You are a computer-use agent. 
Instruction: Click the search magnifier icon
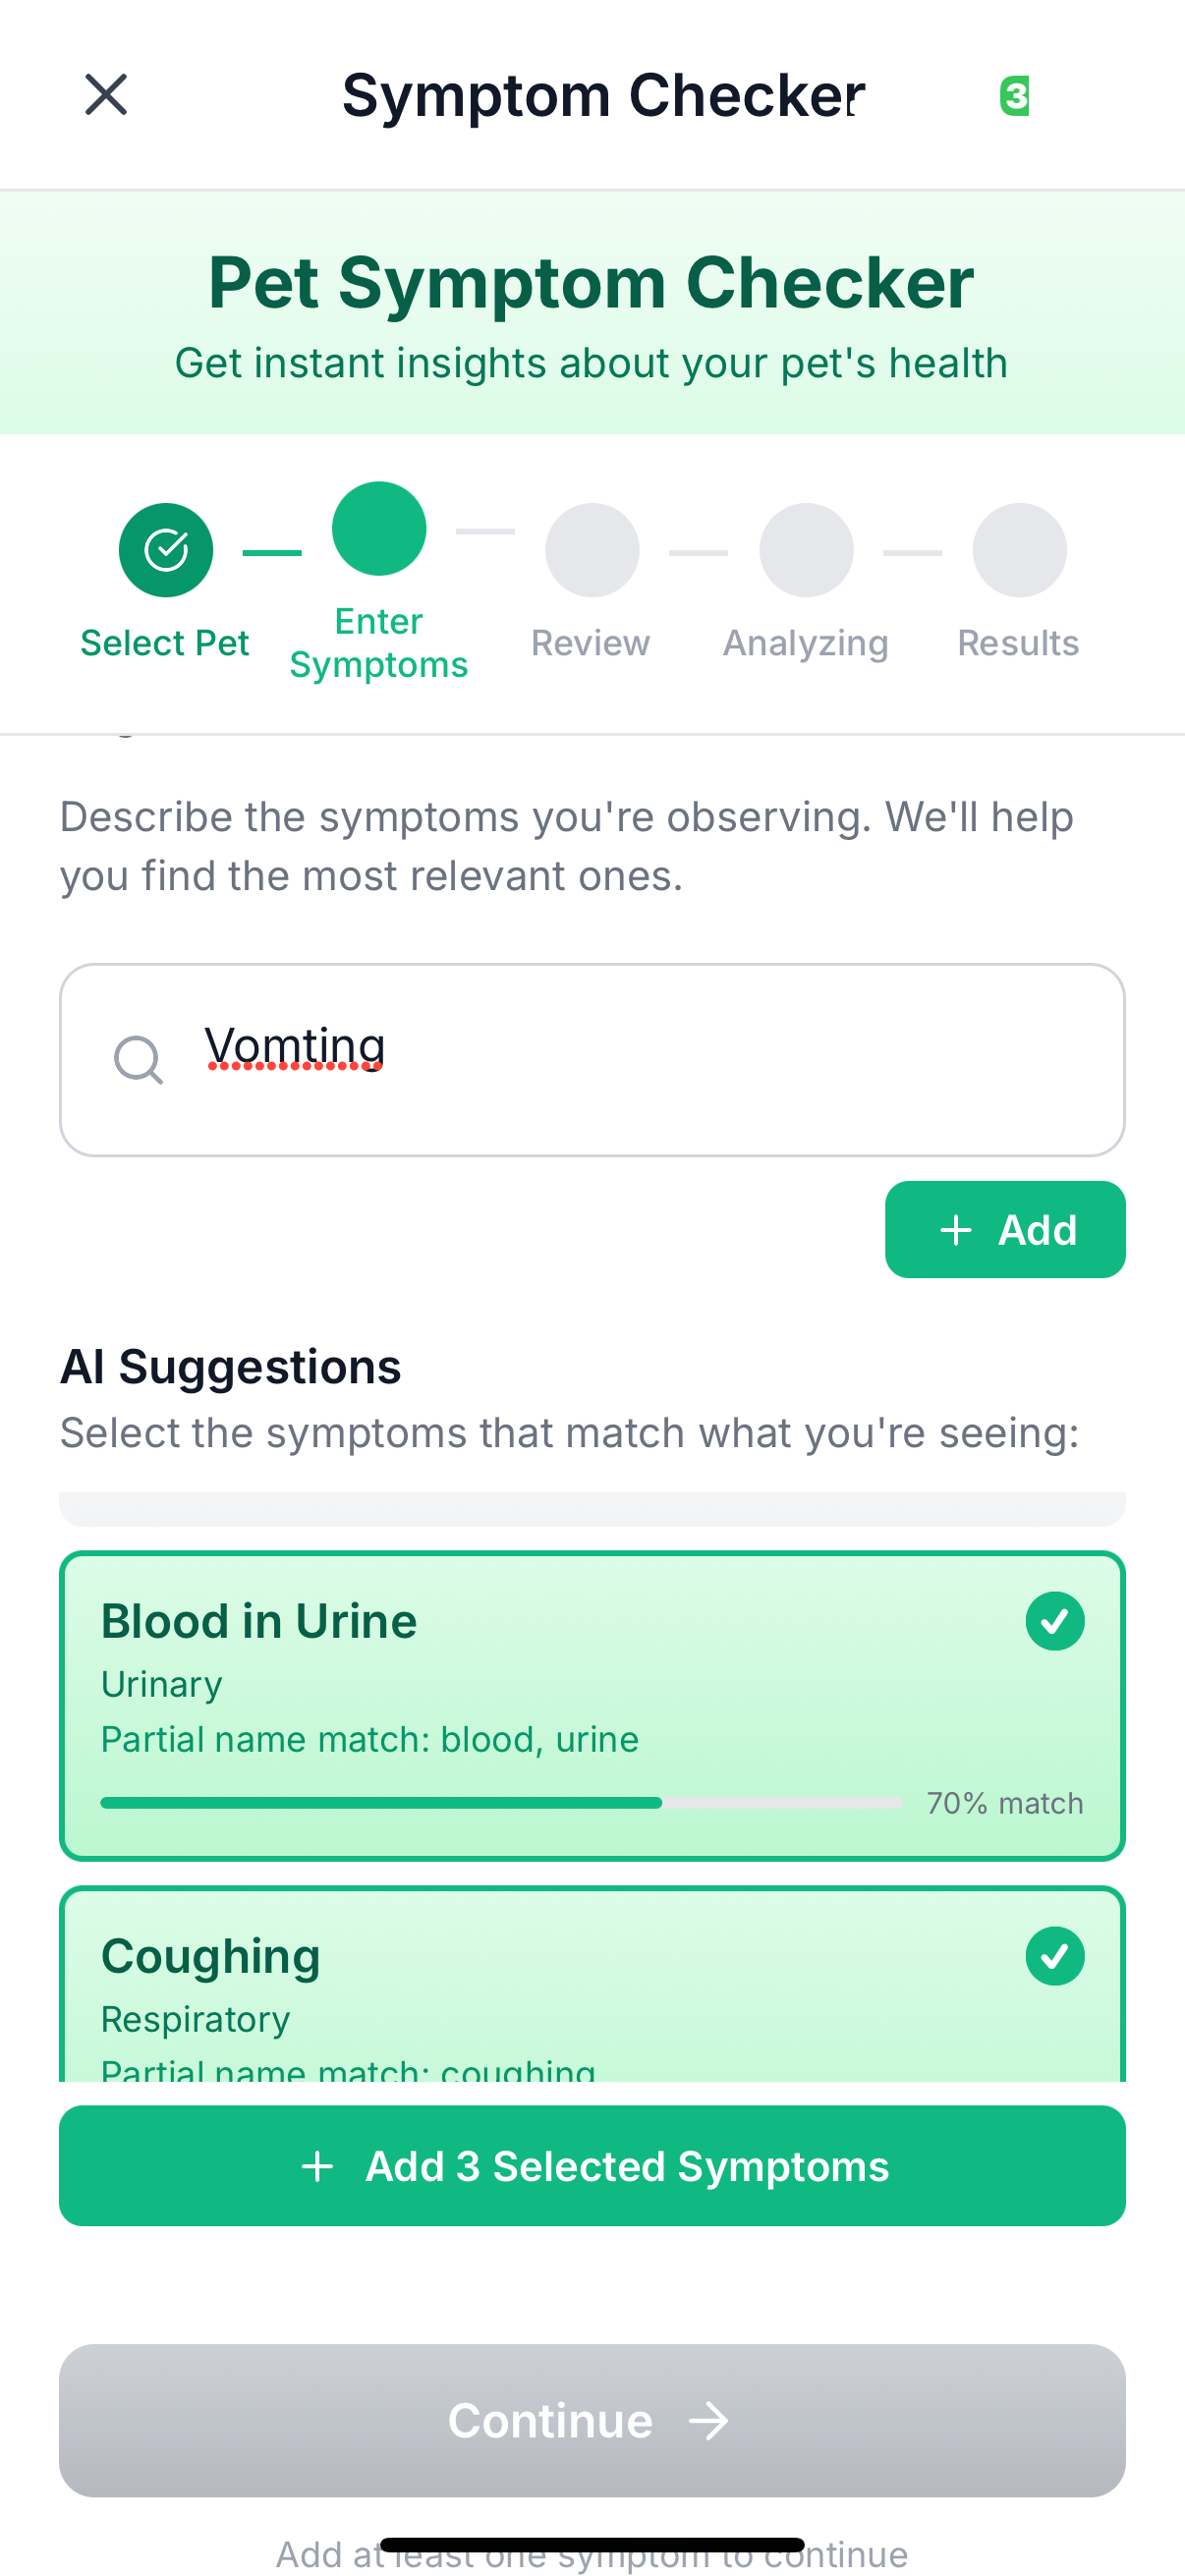point(138,1060)
